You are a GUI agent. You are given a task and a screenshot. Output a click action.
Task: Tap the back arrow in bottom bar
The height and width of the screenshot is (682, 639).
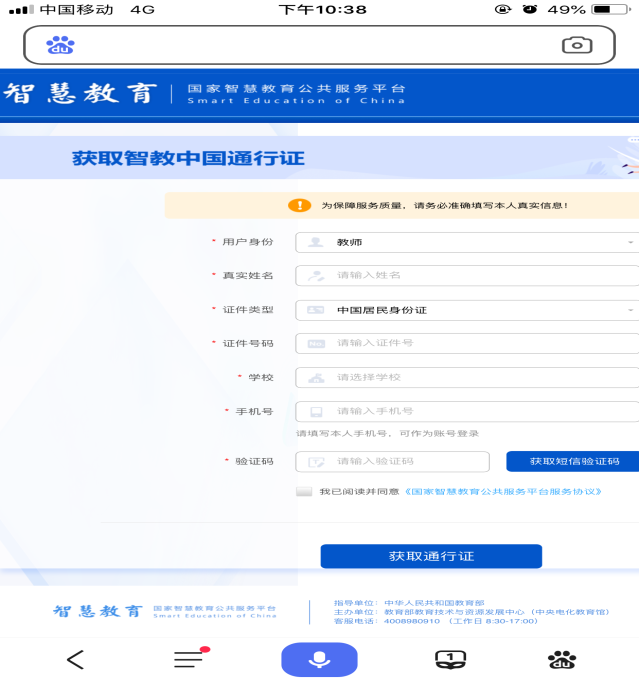coord(75,660)
